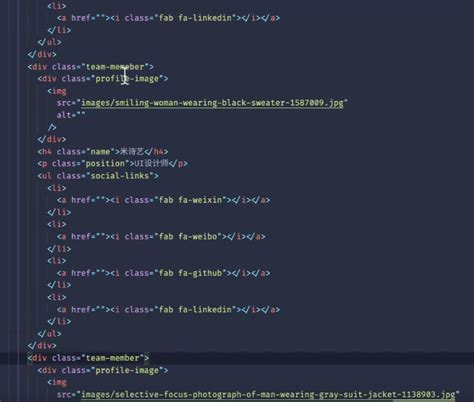Click the img tag above the smiling-woman src
This screenshot has width=474, height=402.
tap(57, 91)
